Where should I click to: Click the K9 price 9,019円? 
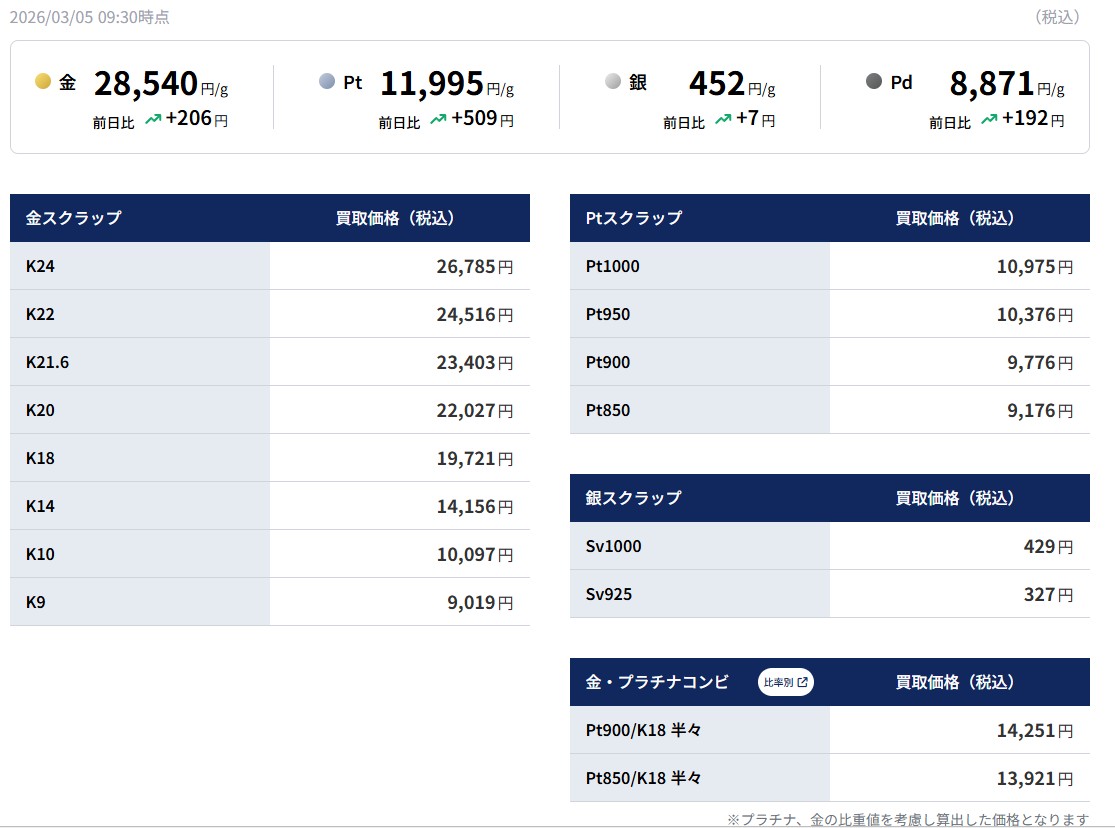point(480,603)
